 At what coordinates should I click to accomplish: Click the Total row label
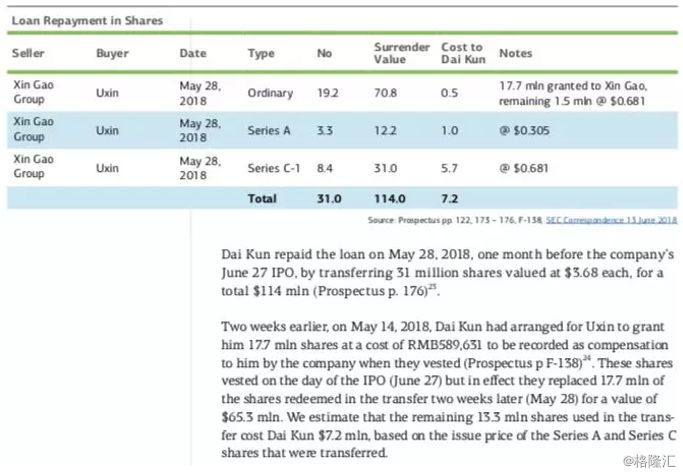(262, 199)
